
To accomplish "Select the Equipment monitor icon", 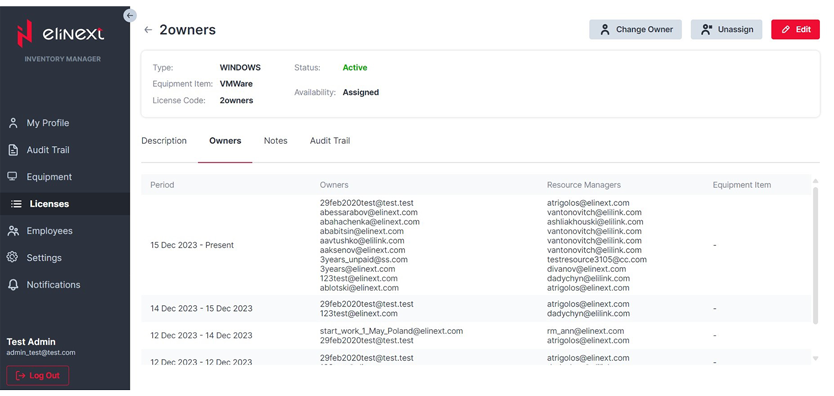I will click(x=13, y=176).
